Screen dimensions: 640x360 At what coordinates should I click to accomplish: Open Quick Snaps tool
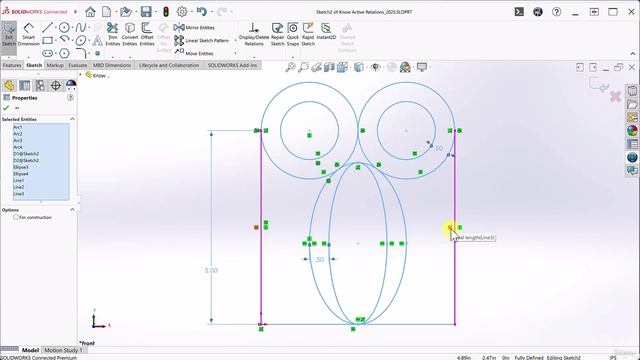click(293, 34)
